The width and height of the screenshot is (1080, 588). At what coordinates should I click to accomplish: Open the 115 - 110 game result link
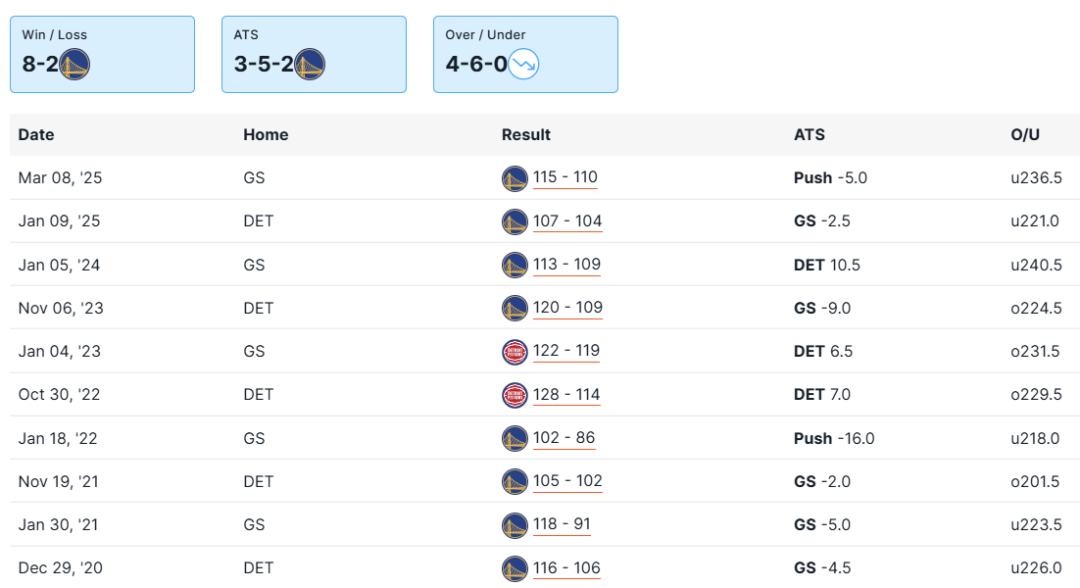565,178
